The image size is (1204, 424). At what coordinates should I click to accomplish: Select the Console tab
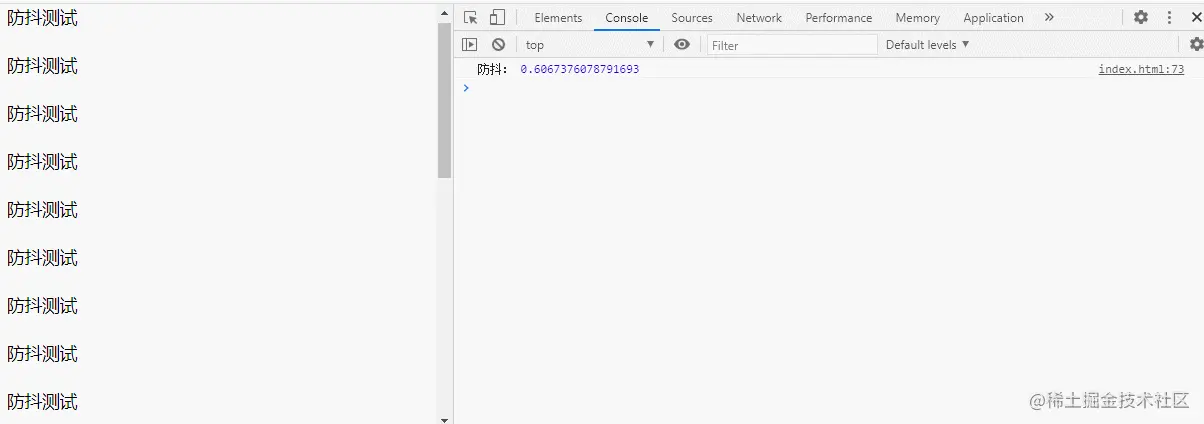627,17
